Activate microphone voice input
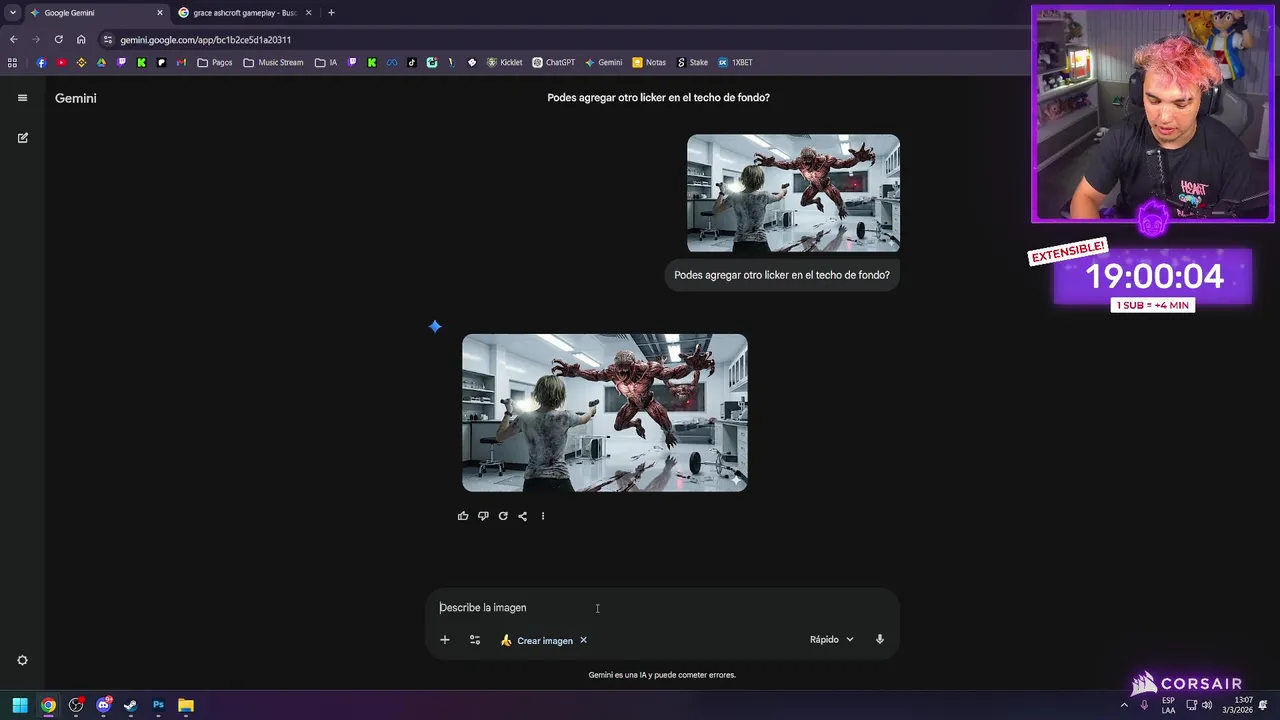Screen dimensions: 1280x720 [x=880, y=639]
